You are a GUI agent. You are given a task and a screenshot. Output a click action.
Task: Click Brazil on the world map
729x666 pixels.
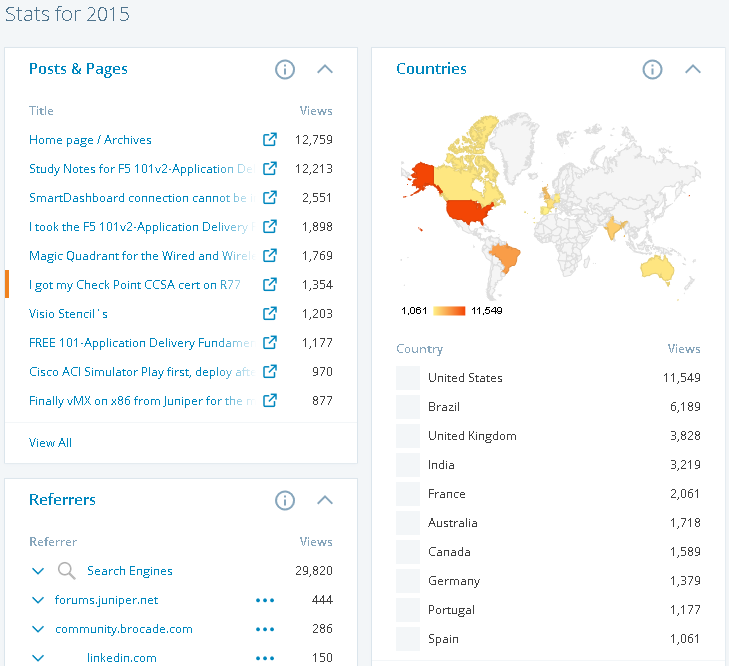504,256
